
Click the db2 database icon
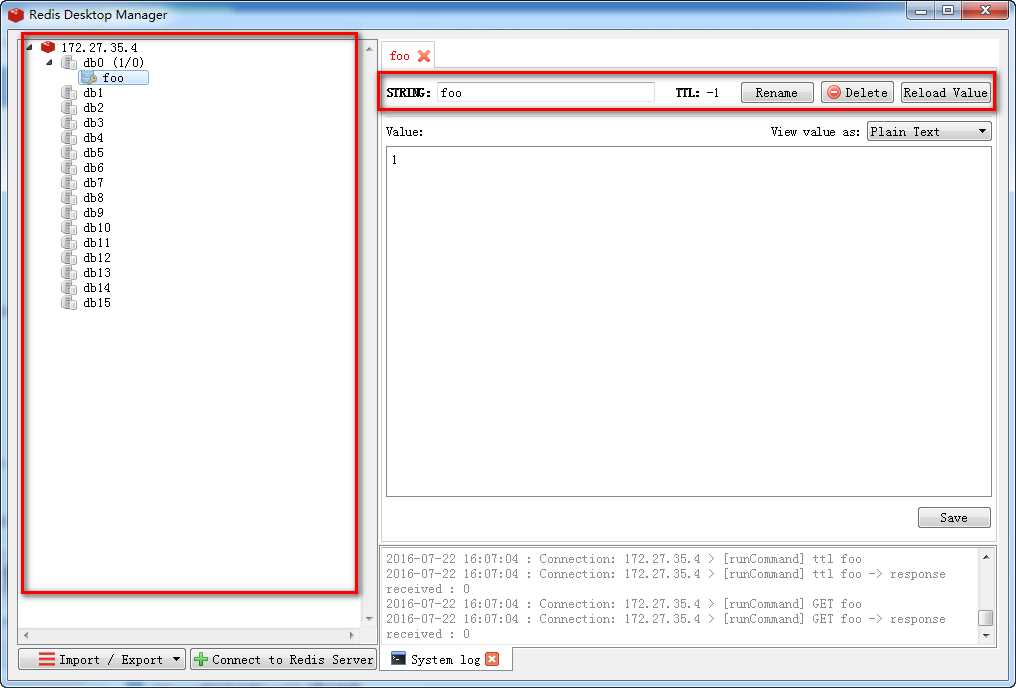69,108
